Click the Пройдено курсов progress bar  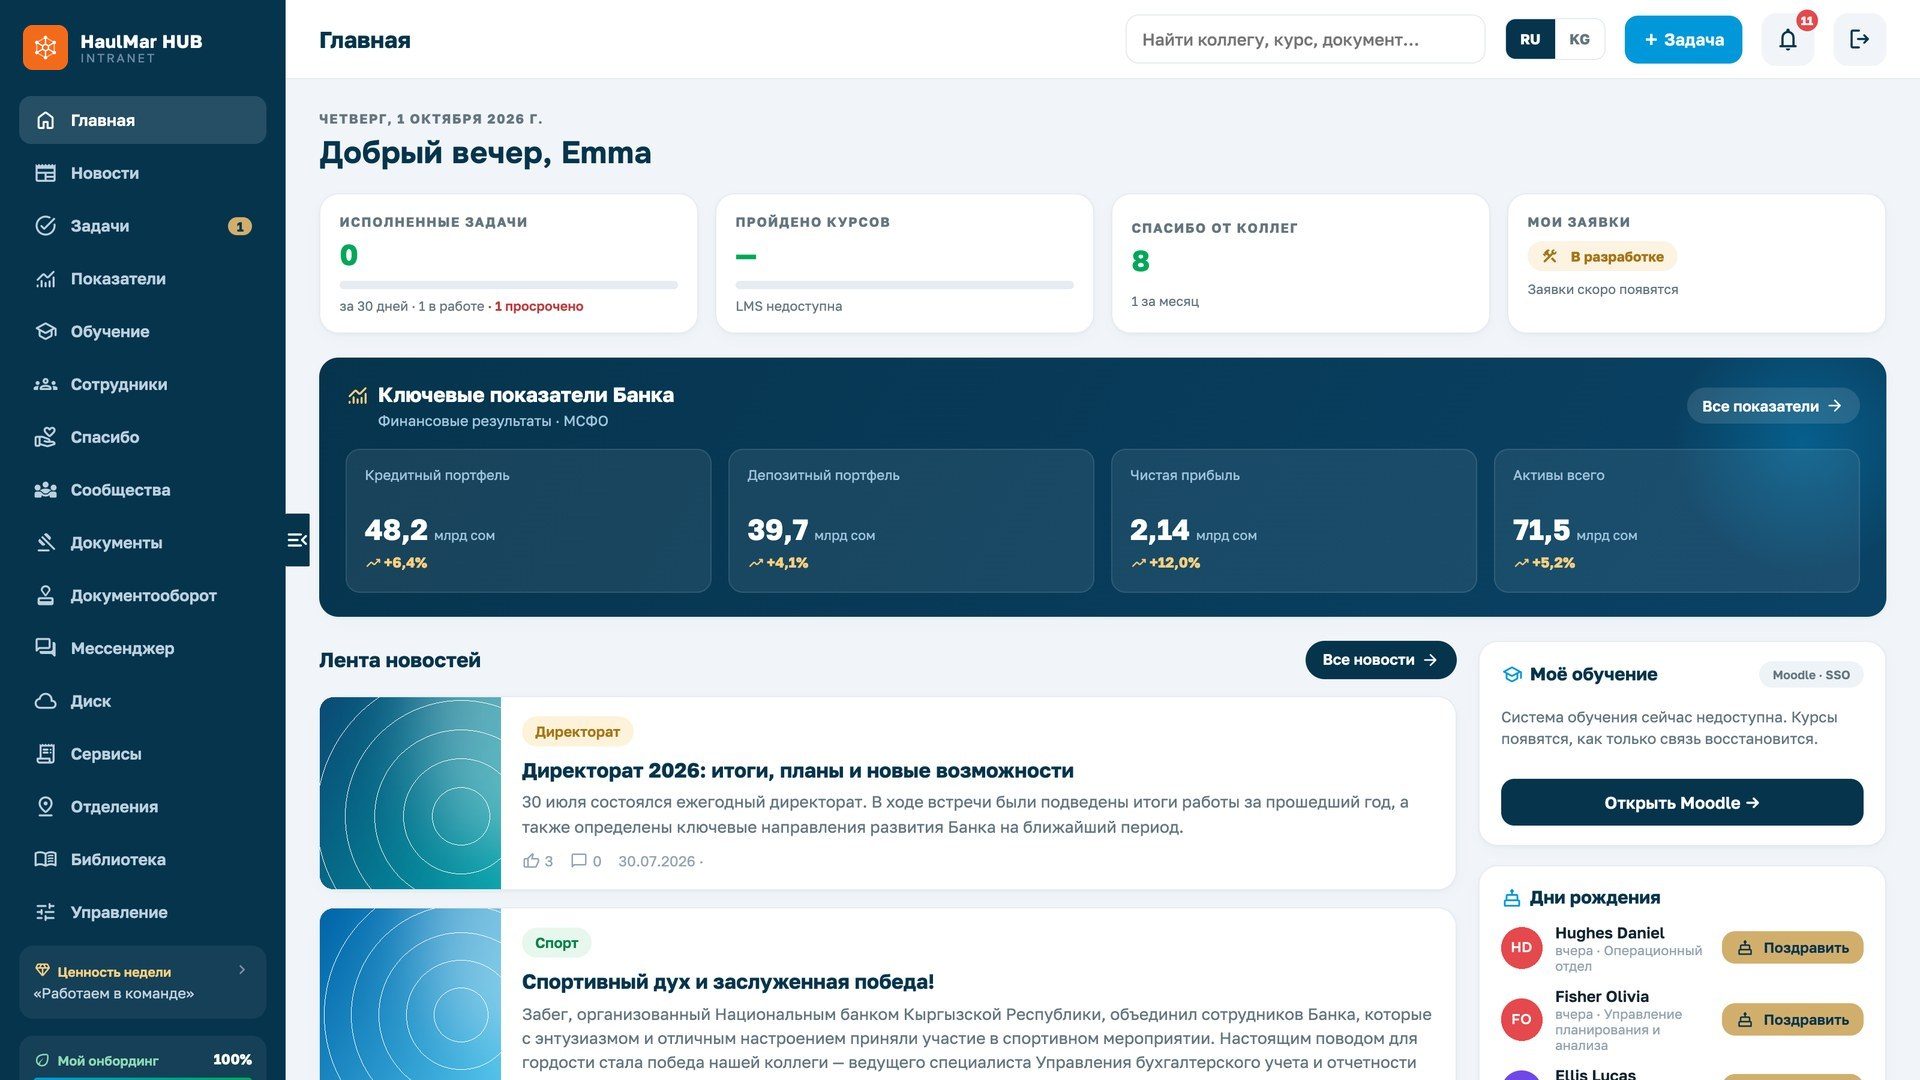(905, 285)
